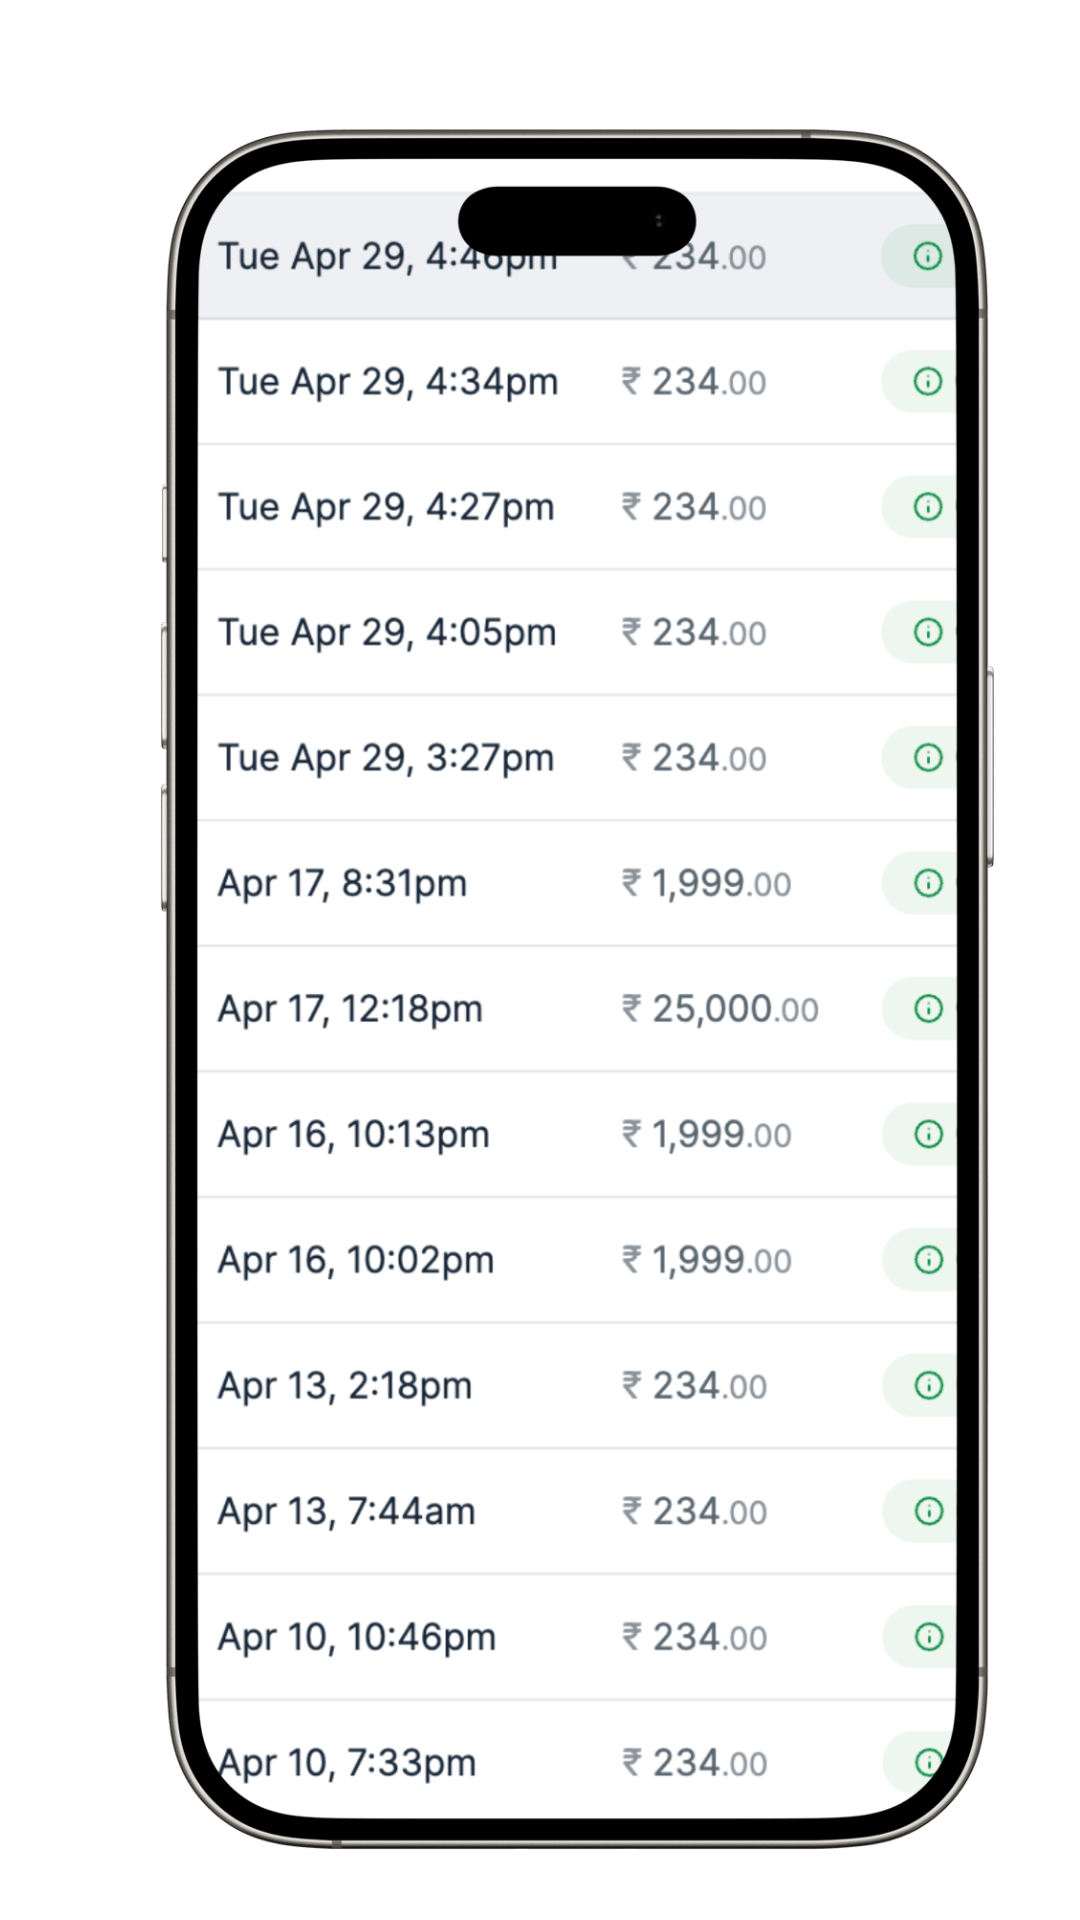Image resolution: width=1080 pixels, height=1920 pixels.
Task: Click info icon beside Apr 29, 3:27pm
Action: pos(928,758)
